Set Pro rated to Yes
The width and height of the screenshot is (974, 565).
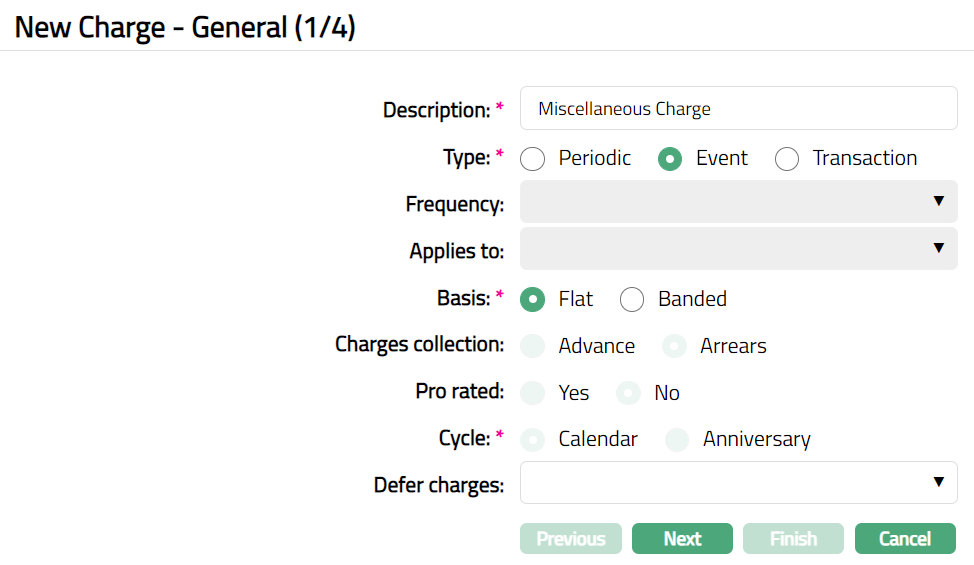point(533,393)
